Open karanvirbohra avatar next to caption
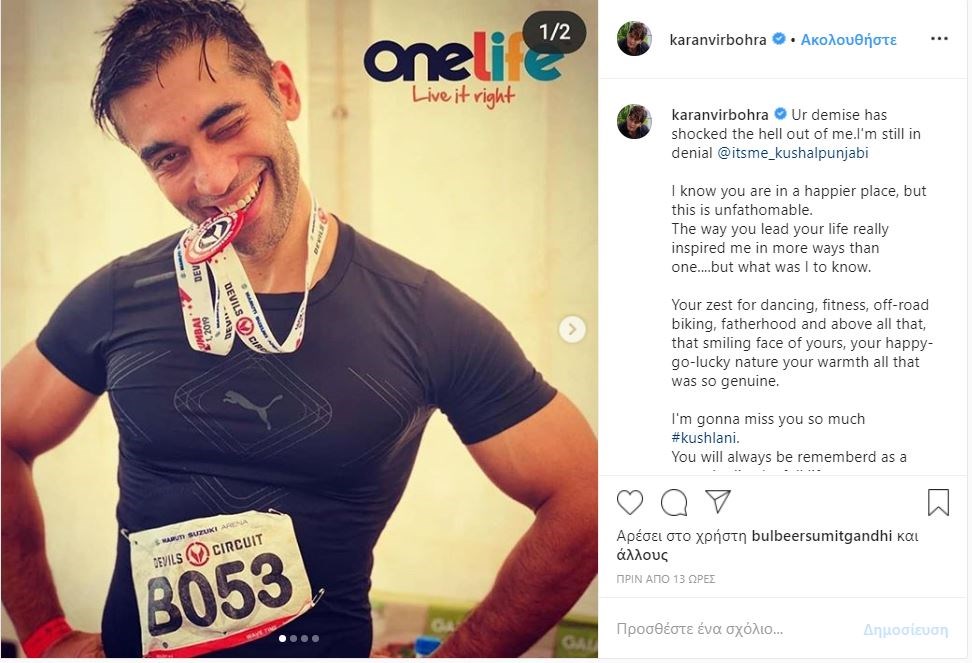 [x=634, y=121]
